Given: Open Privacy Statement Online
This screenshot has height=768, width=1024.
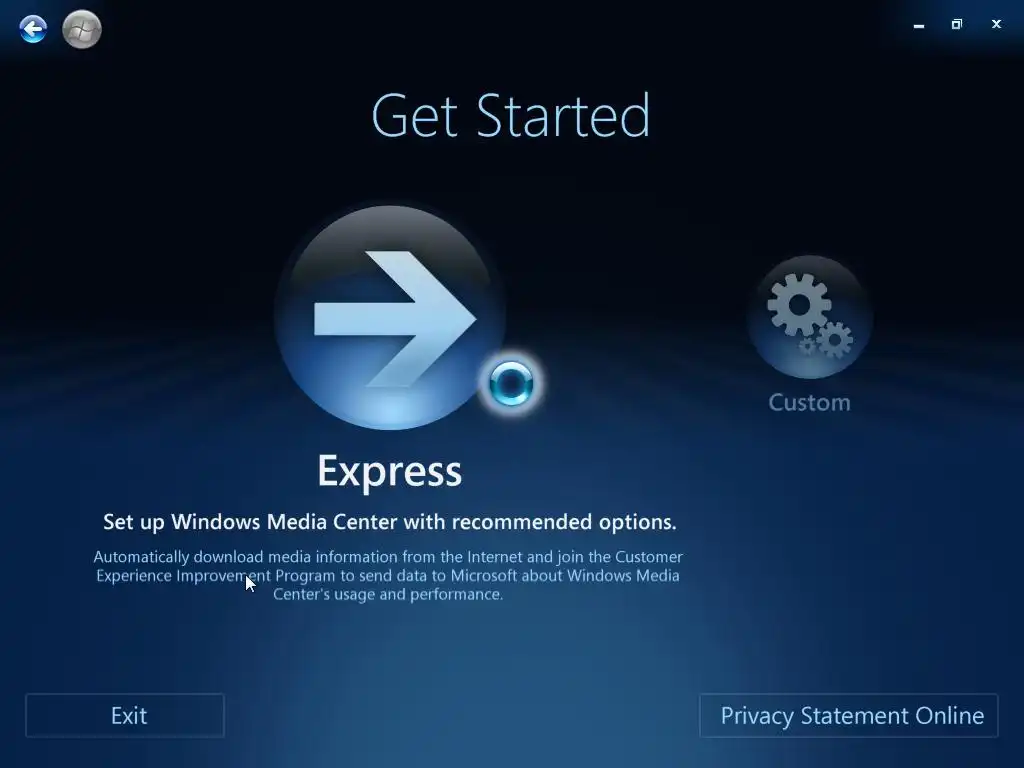Looking at the screenshot, I should [848, 716].
